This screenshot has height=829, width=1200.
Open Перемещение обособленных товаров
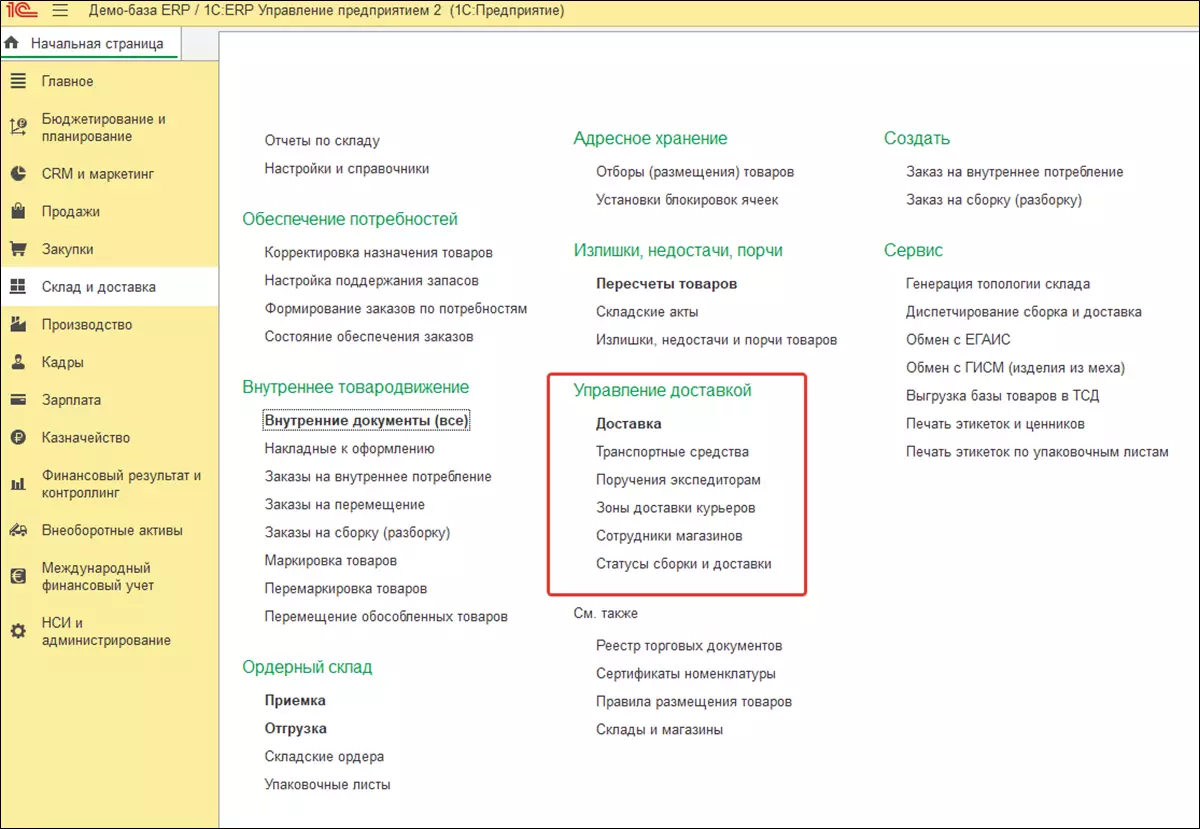point(386,617)
